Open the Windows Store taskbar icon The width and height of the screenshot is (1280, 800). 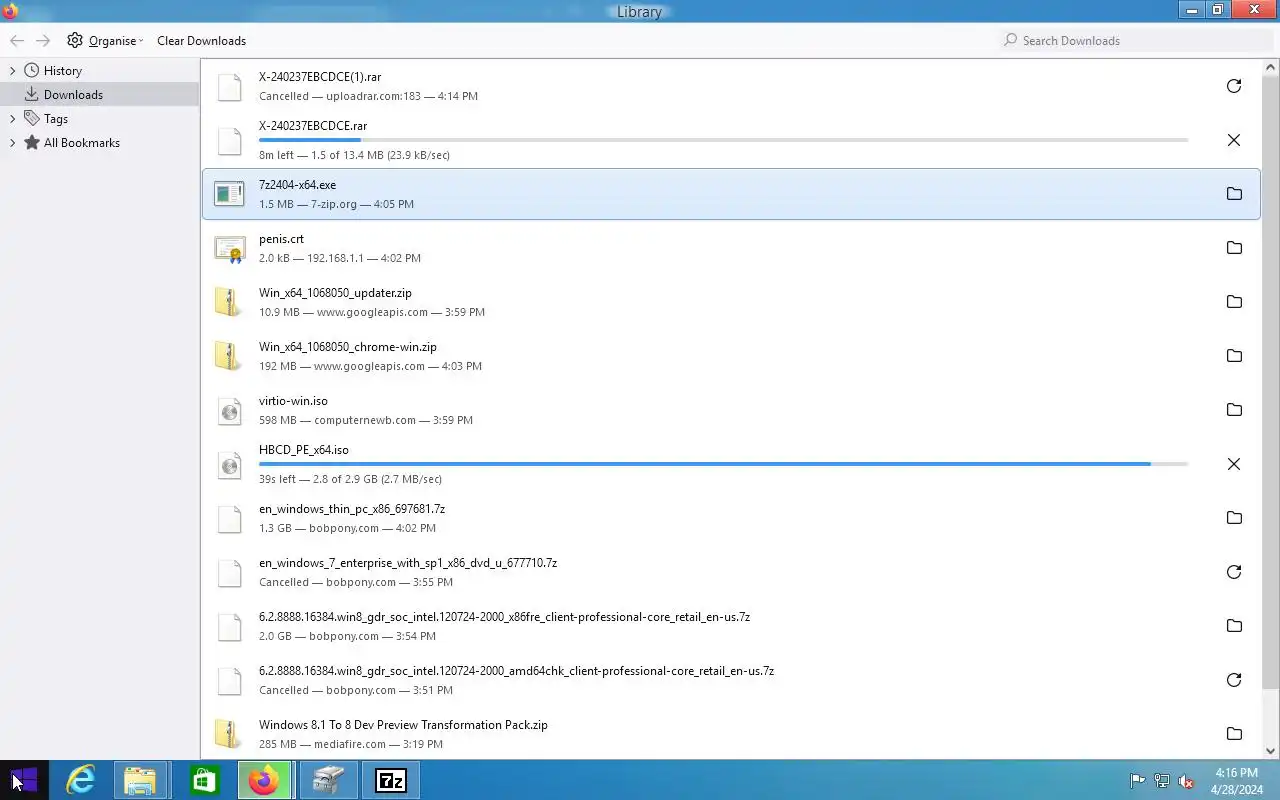(203, 780)
